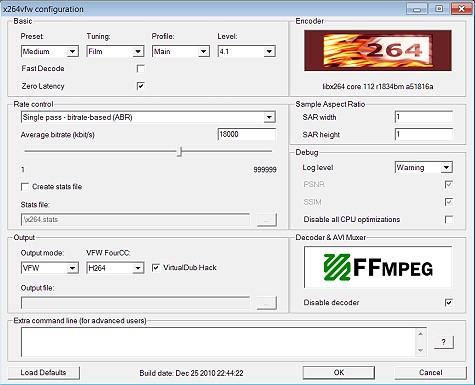This screenshot has height=385, width=475.
Task: Toggle the SSIM checkbox
Action: point(449,202)
